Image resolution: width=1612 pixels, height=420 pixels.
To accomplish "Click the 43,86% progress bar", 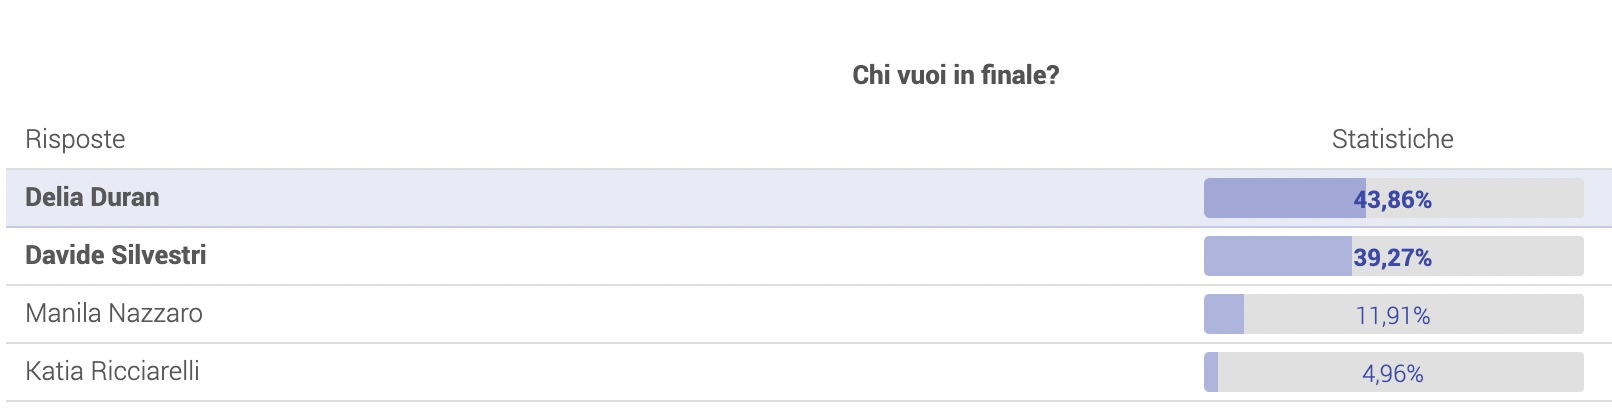I will [1393, 198].
